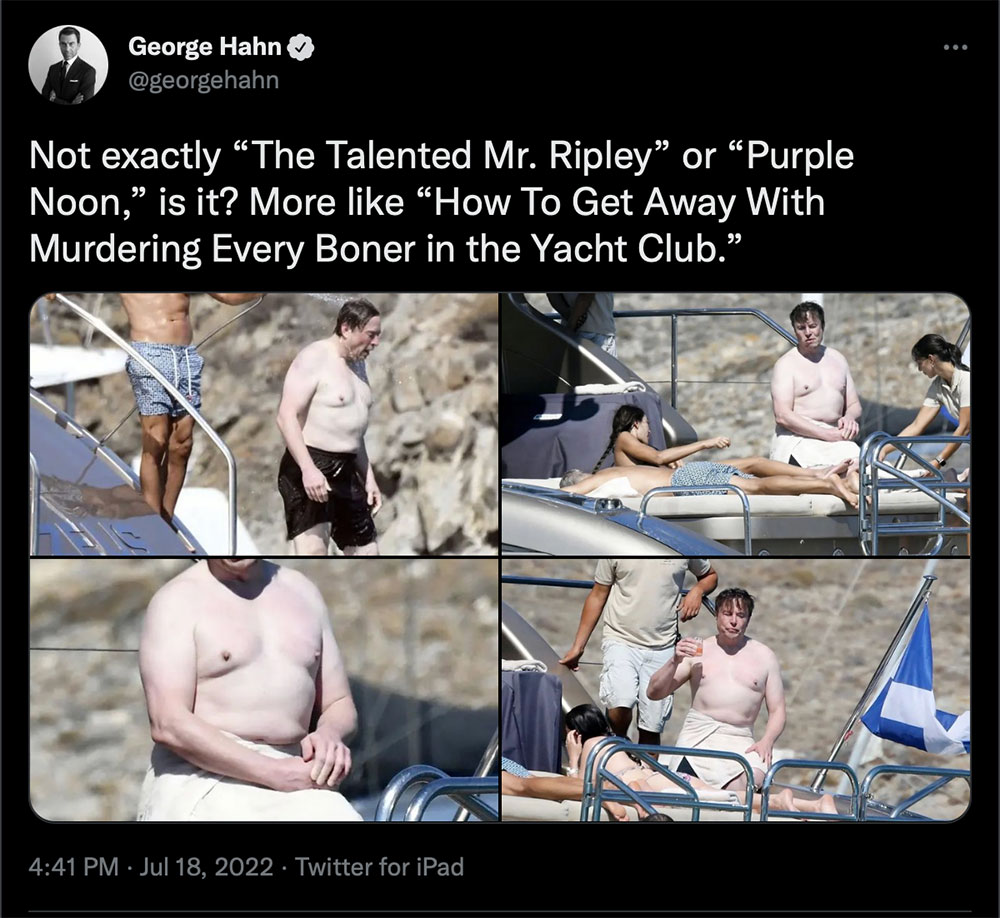Open George Hahn's profile avatar
1000x918 pixels.
[x=68, y=65]
